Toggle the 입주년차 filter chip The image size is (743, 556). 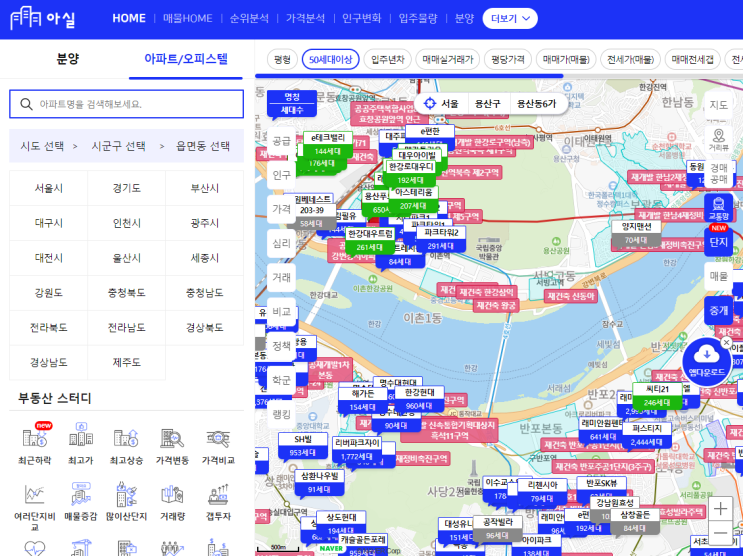pos(388,59)
